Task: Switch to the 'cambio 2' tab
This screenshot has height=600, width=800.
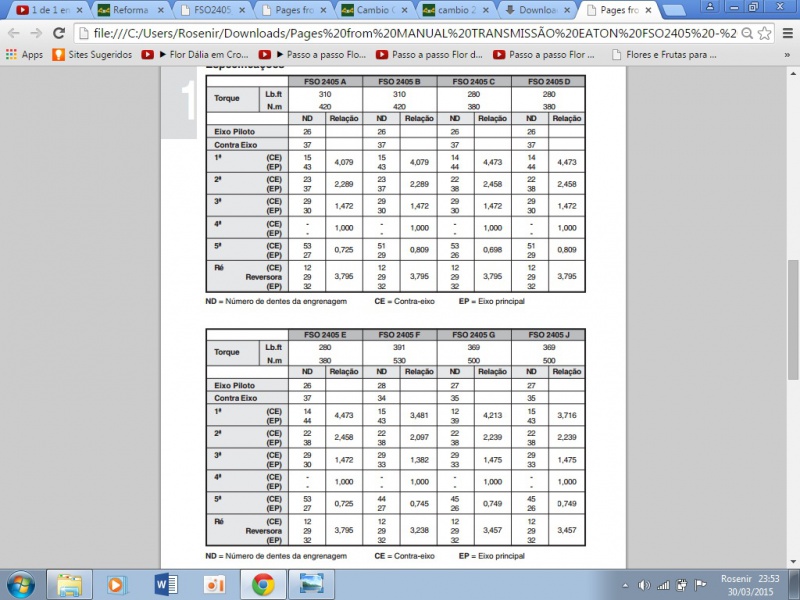Action: [456, 10]
